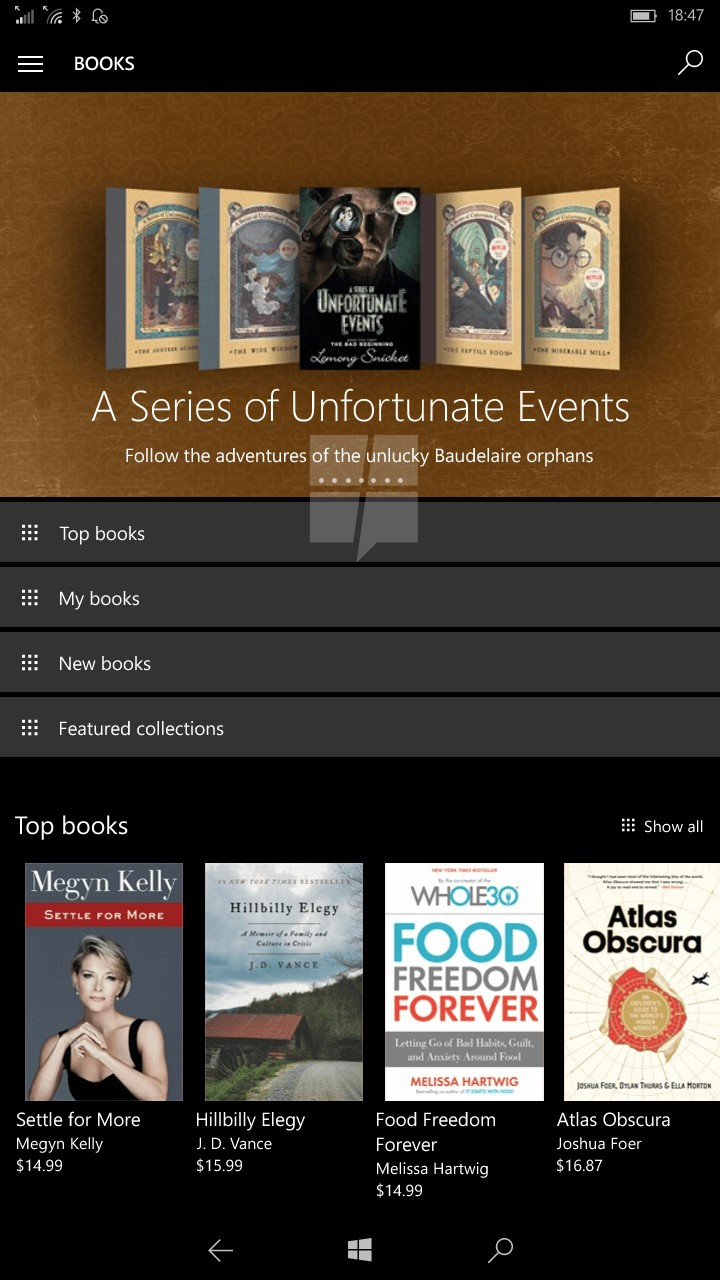The width and height of the screenshot is (720, 1280).
Task: Open Hillbilly Elegy book cover
Action: (x=284, y=982)
